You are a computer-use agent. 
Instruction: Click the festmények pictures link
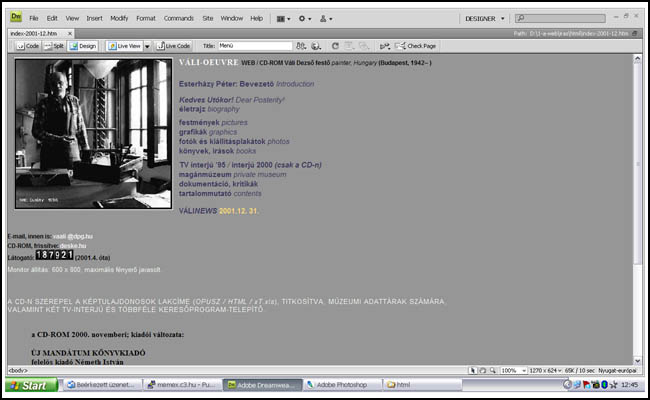213,123
